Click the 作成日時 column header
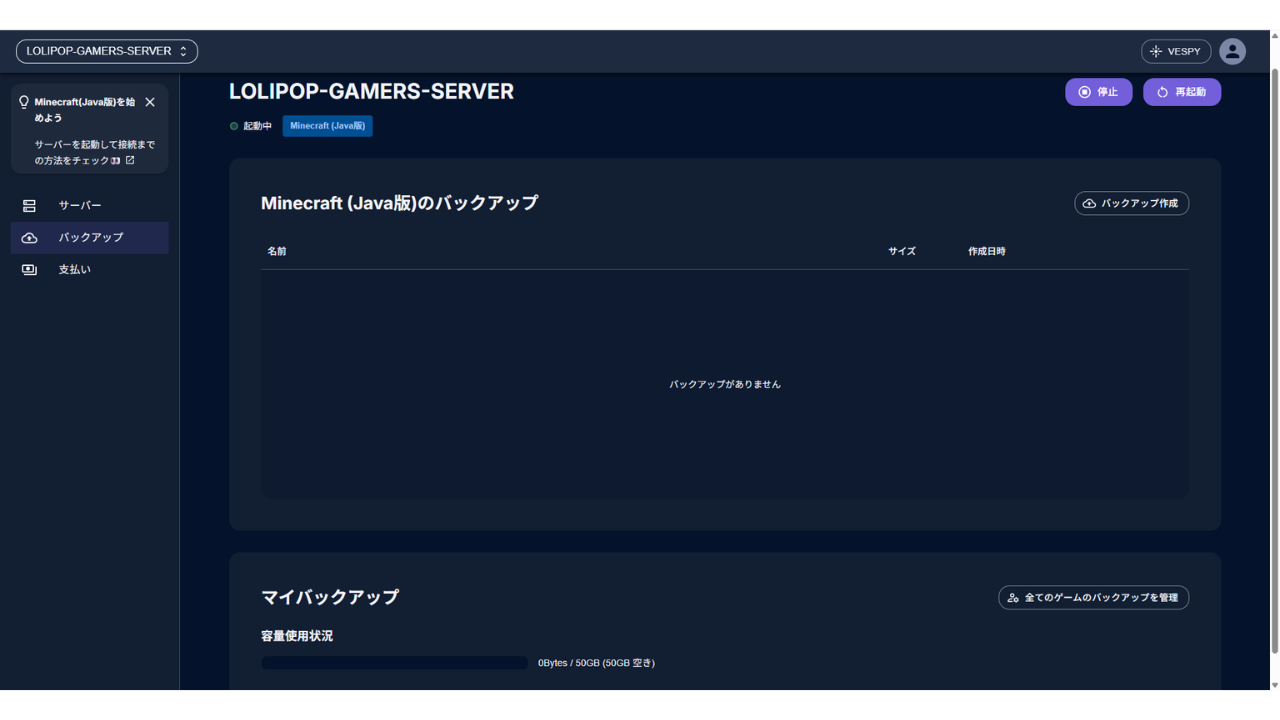Image resolution: width=1280 pixels, height=720 pixels. coord(987,251)
